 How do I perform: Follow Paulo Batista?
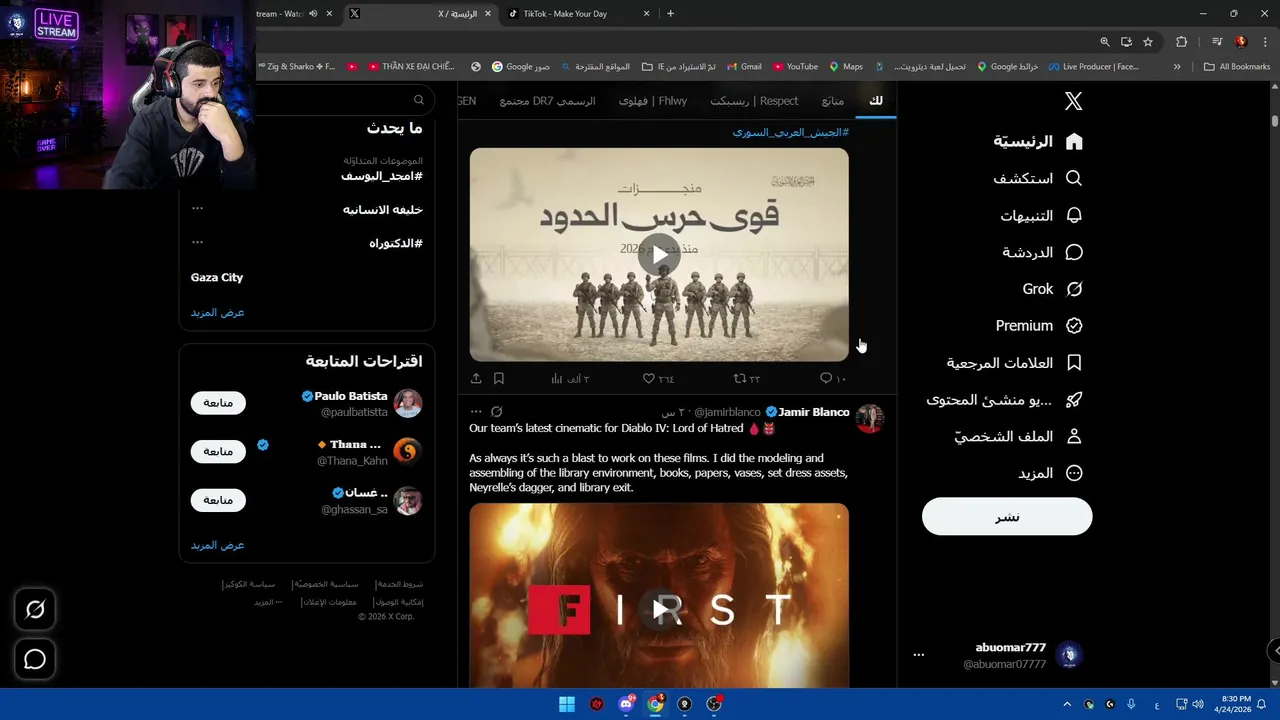pos(218,403)
